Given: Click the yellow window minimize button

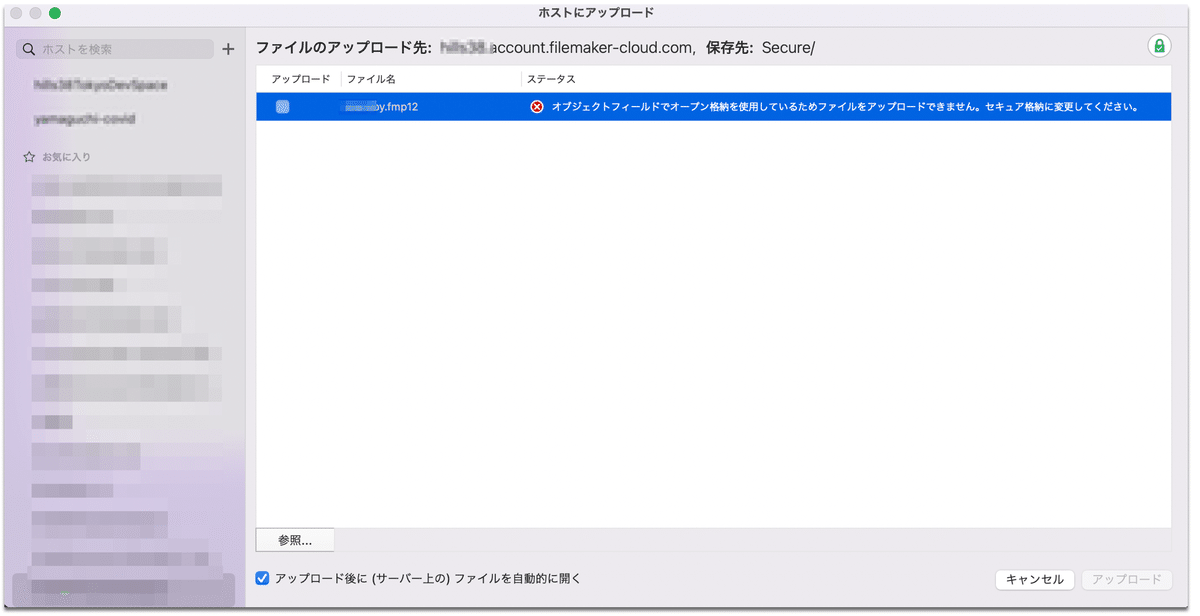Looking at the screenshot, I should 35,12.
